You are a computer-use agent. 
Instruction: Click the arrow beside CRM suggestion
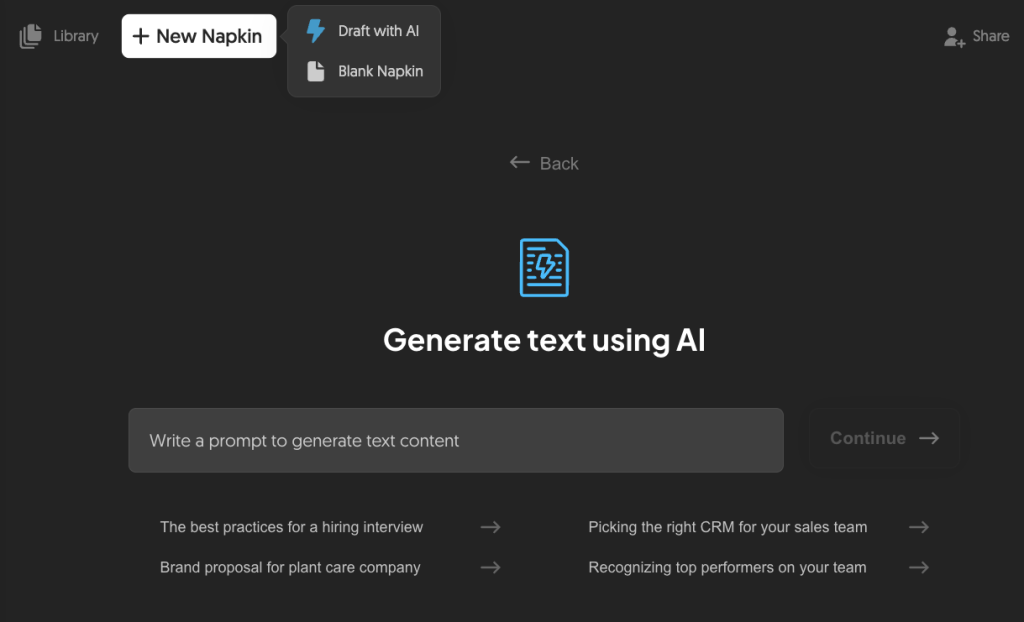pos(918,527)
